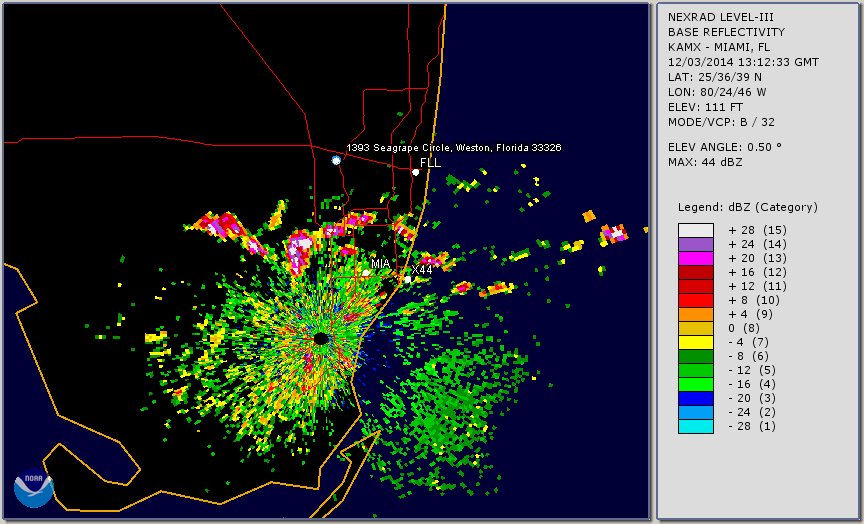Image resolution: width=864 pixels, height=524 pixels.
Task: Select the MIA airport marker dot
Action: pyautogui.click(x=366, y=273)
